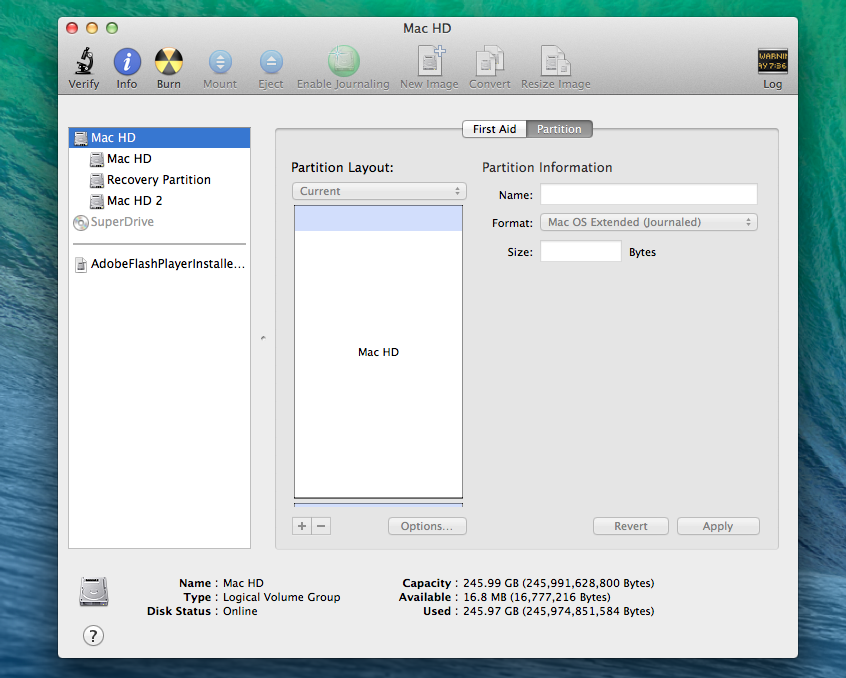Click the Resize Image toolbar icon

[555, 60]
